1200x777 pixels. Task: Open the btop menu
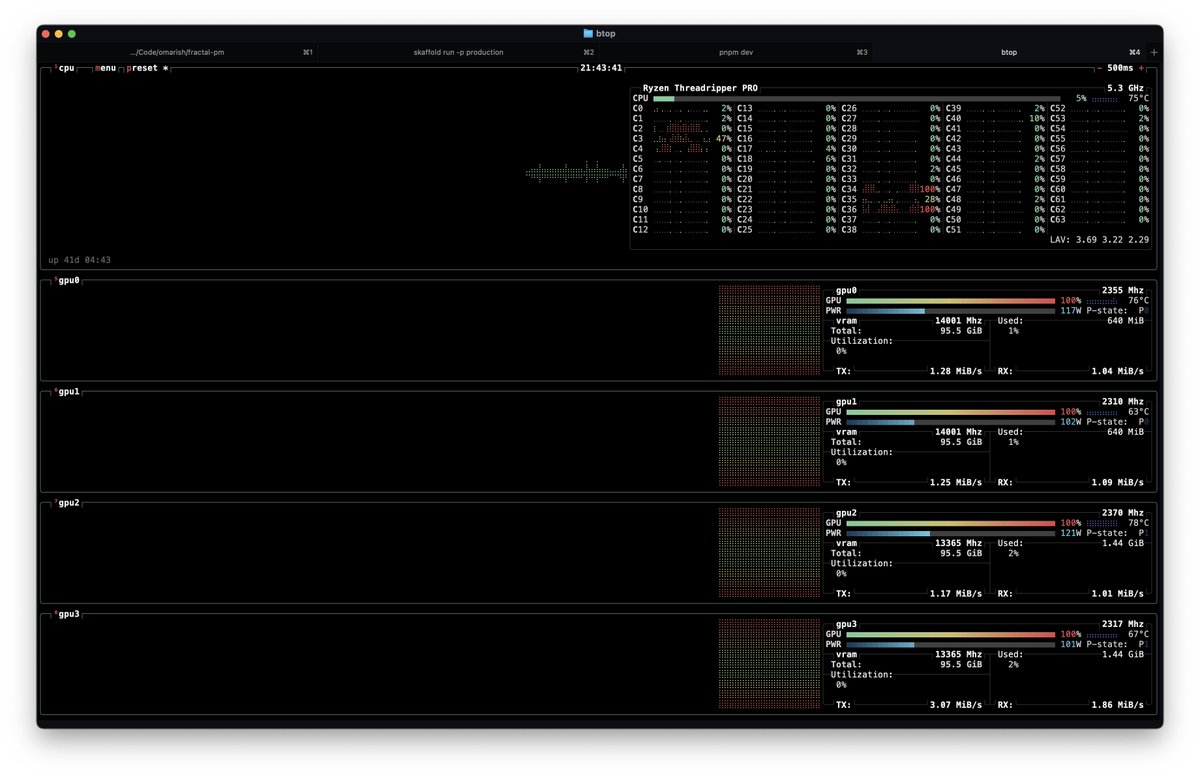tap(105, 68)
